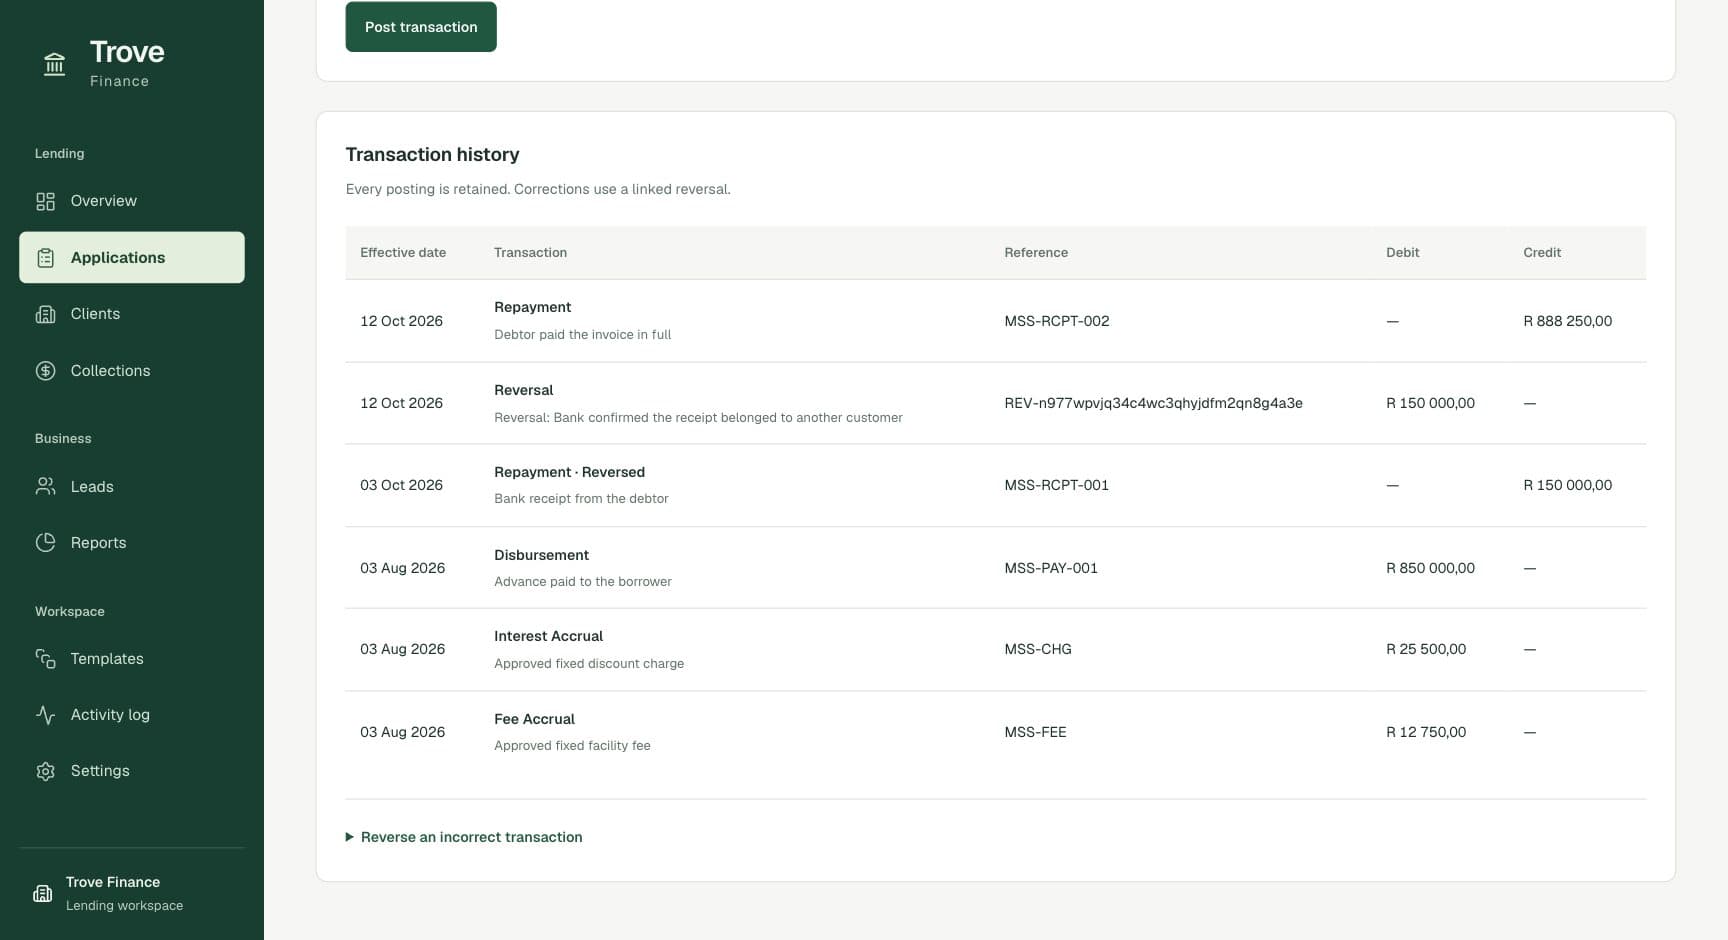
Task: Click 'Debtor paid the invoice in full' note
Action: click(582, 335)
